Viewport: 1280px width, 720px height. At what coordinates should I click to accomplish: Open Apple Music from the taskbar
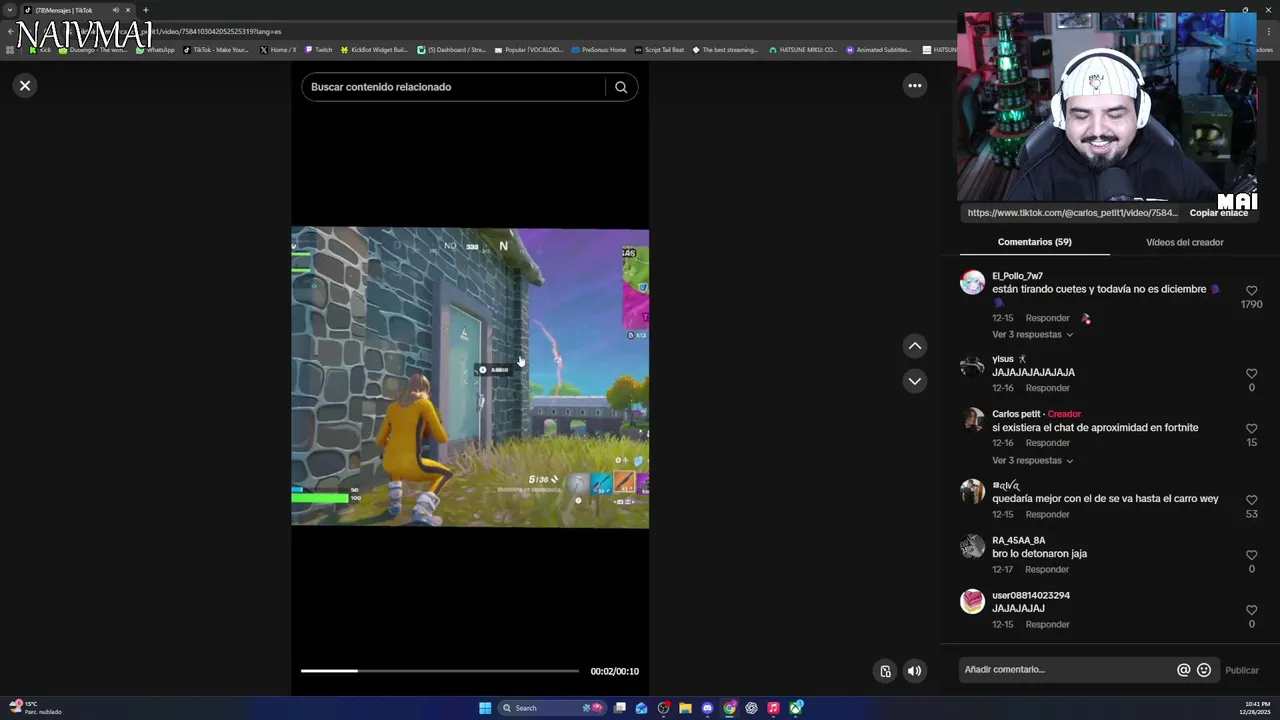click(x=773, y=708)
